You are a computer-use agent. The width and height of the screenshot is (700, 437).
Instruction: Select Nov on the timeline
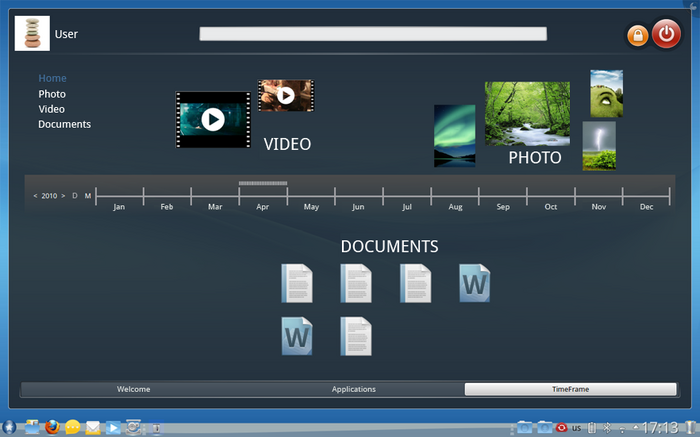pos(599,207)
